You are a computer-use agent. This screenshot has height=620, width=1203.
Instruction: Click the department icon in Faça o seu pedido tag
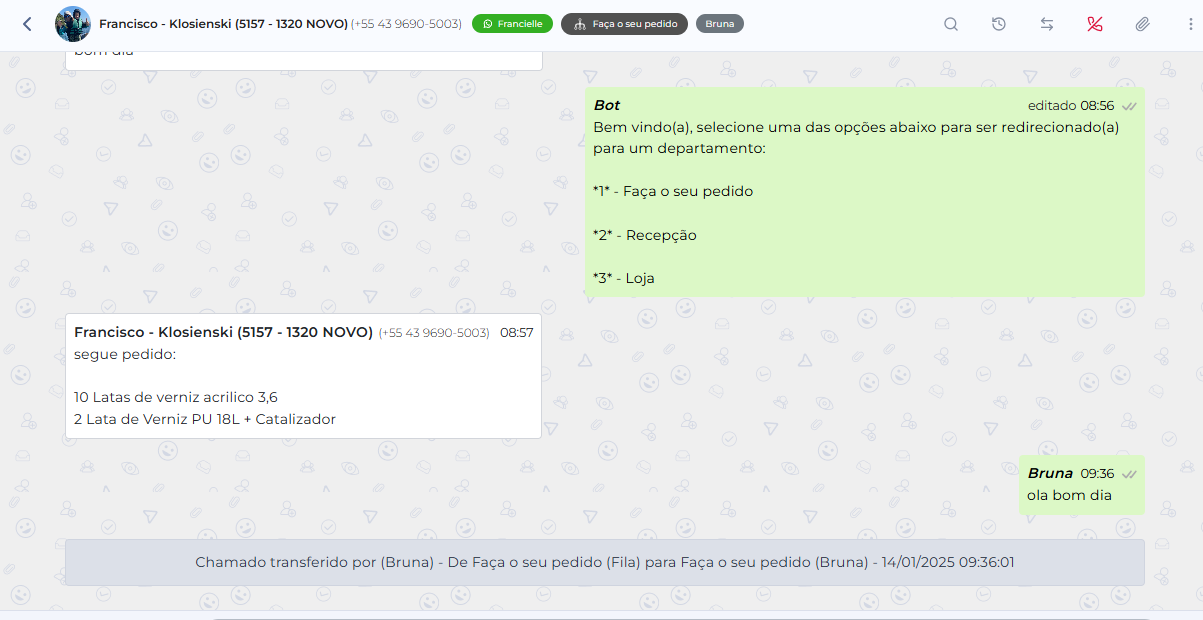580,24
